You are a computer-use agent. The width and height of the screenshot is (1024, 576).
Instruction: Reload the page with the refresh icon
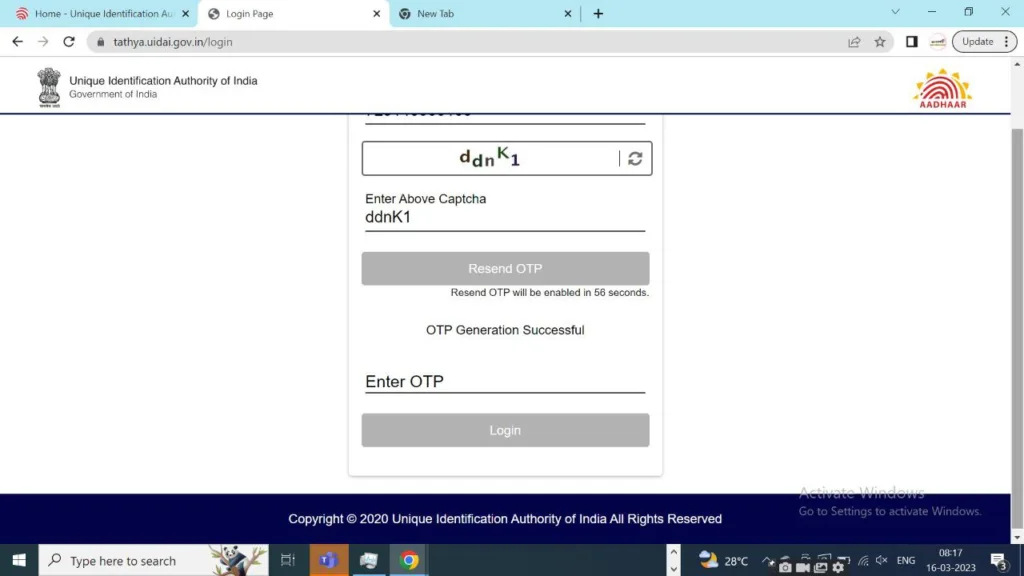pyautogui.click(x=69, y=42)
